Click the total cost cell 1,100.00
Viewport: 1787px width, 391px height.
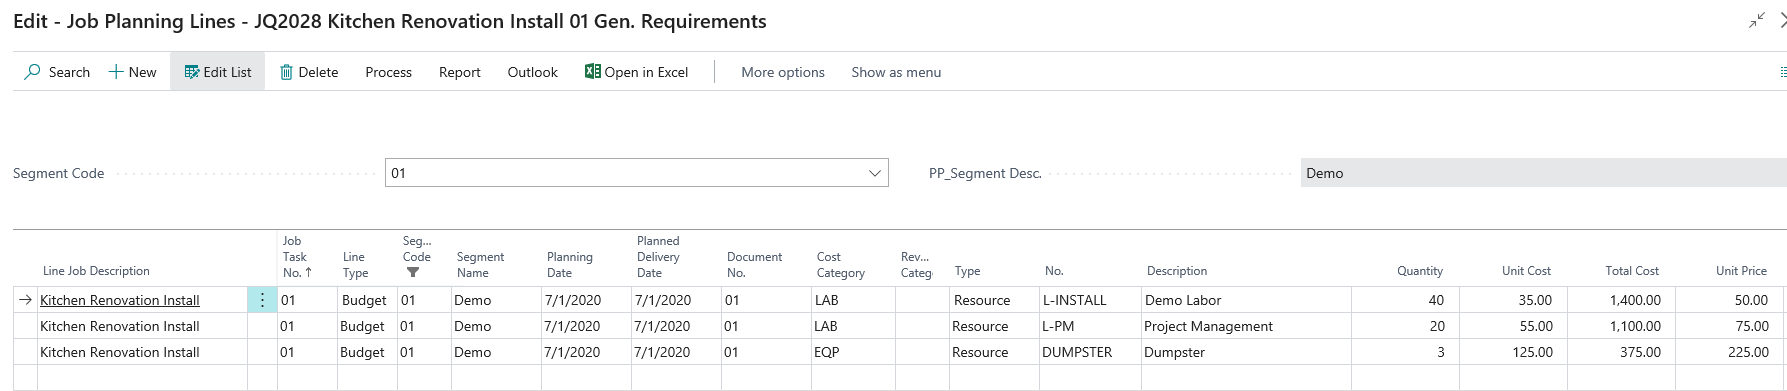(1621, 326)
